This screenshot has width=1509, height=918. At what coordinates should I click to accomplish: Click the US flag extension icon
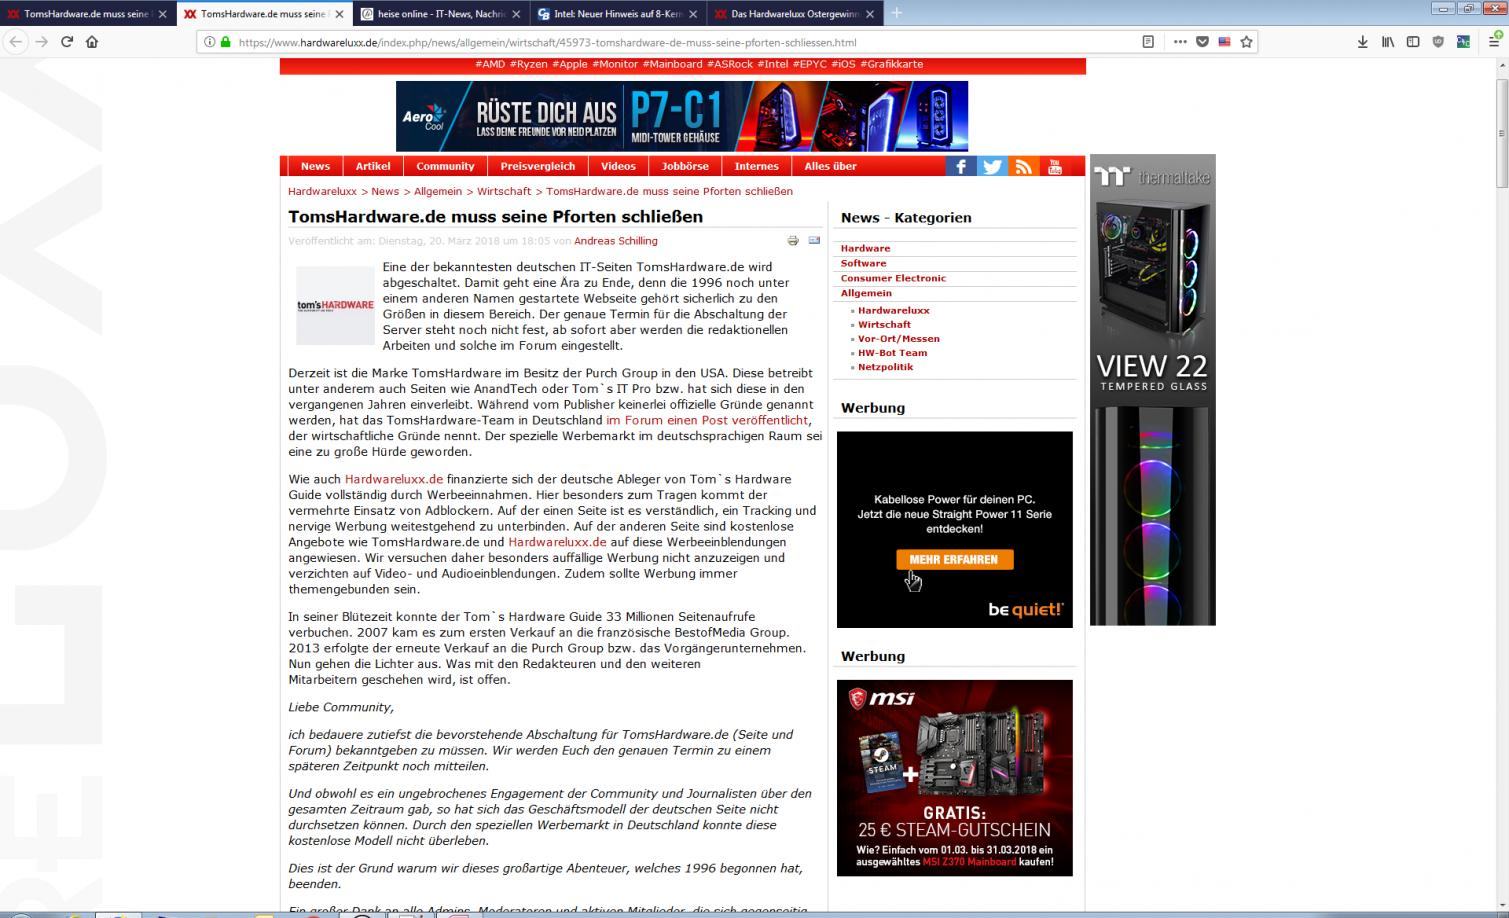(1224, 42)
